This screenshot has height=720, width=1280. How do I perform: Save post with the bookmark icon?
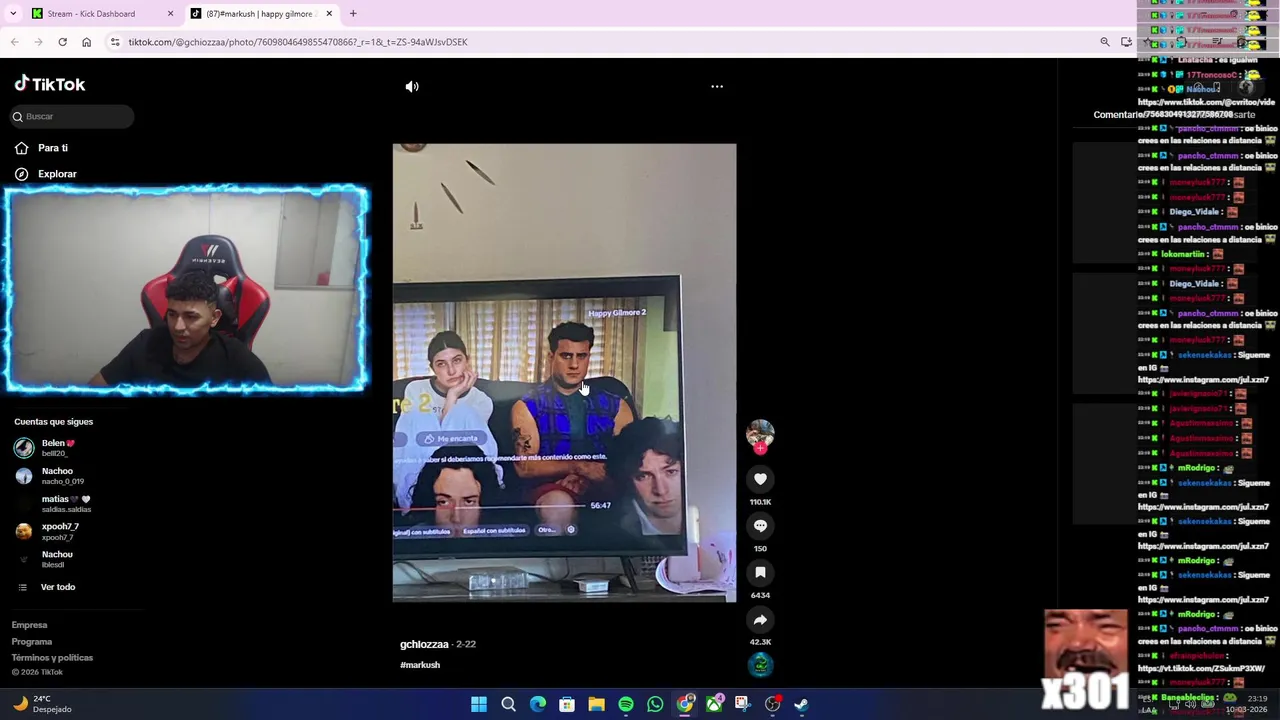760,572
